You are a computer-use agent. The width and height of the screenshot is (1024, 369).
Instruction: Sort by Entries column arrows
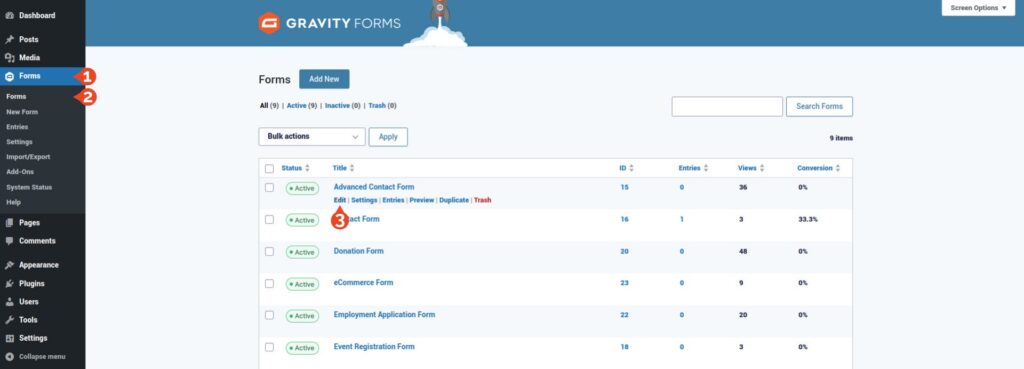pos(706,168)
